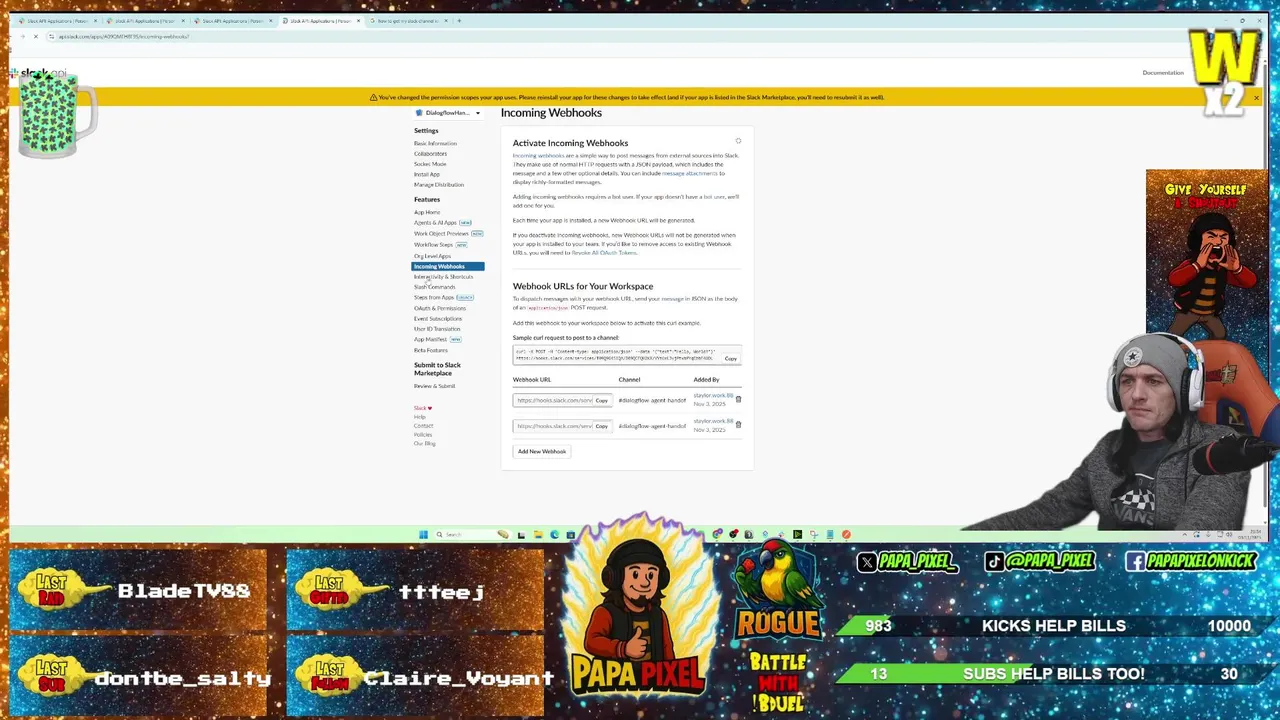
Task: Switch to the first Slack API Applications tab
Action: pos(57,21)
